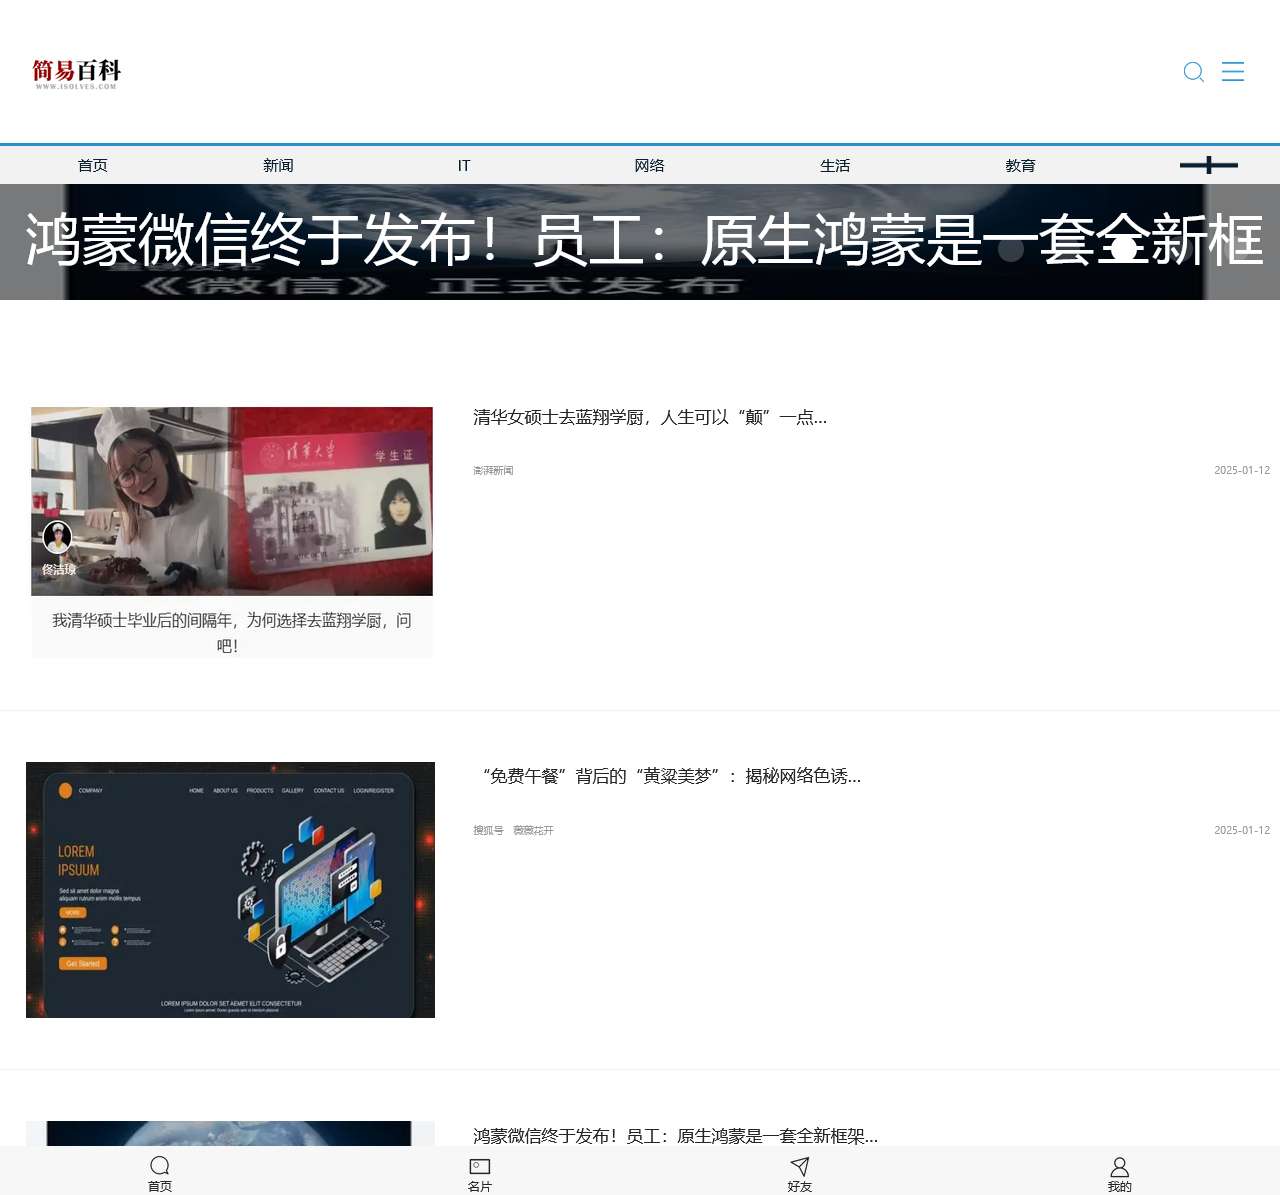Open the search magnifier in header
This screenshot has height=1195, width=1280.
[1193, 71]
